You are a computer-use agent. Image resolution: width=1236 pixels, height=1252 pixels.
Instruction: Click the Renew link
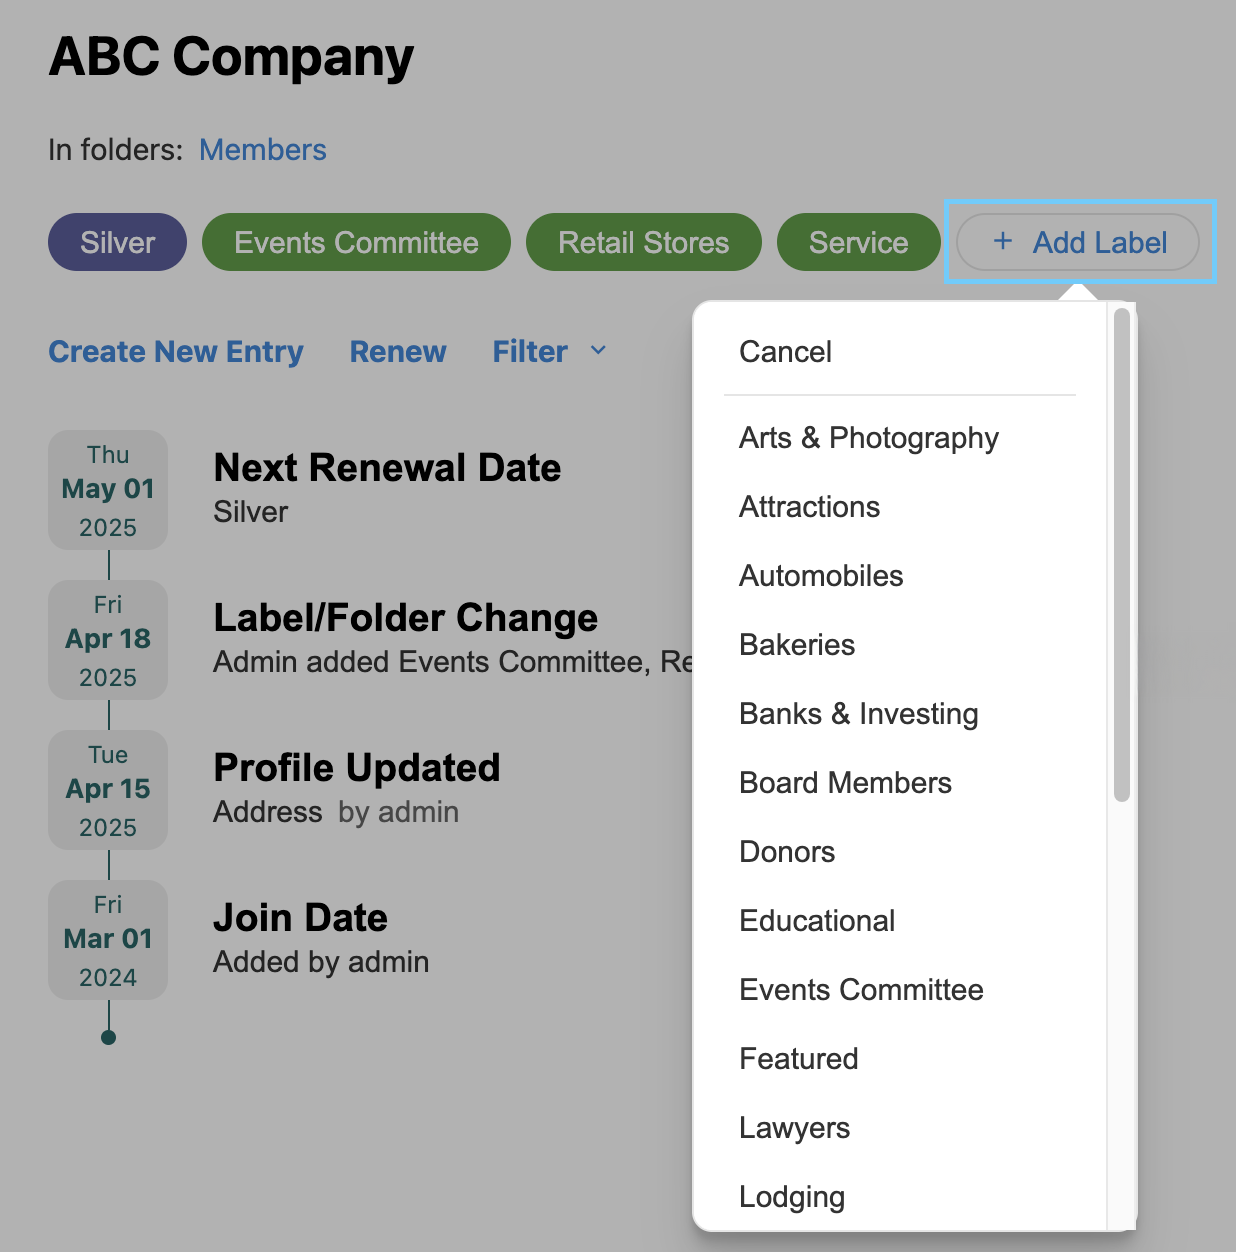pos(398,351)
